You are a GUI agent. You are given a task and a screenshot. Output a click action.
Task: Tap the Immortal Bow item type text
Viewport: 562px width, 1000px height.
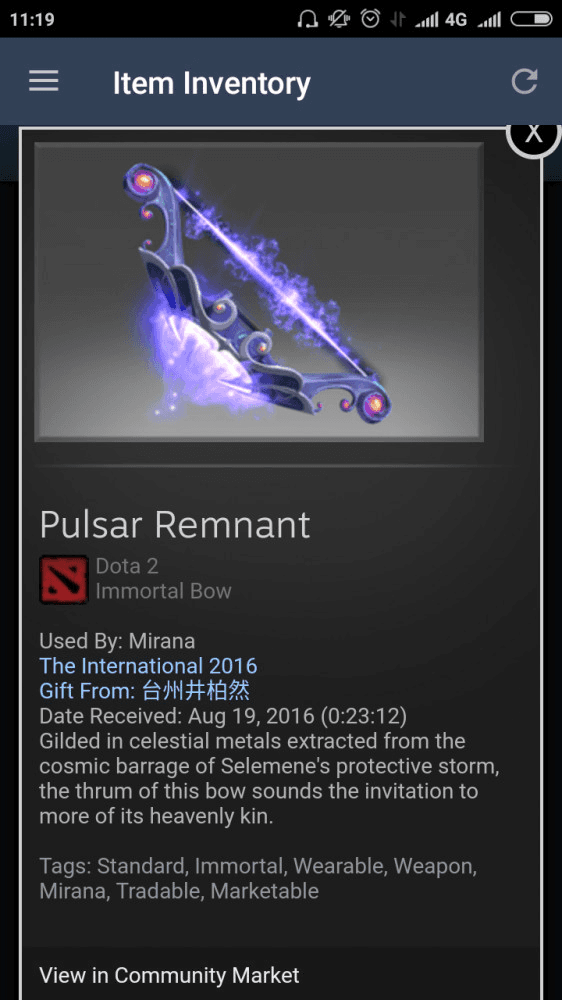(x=163, y=591)
